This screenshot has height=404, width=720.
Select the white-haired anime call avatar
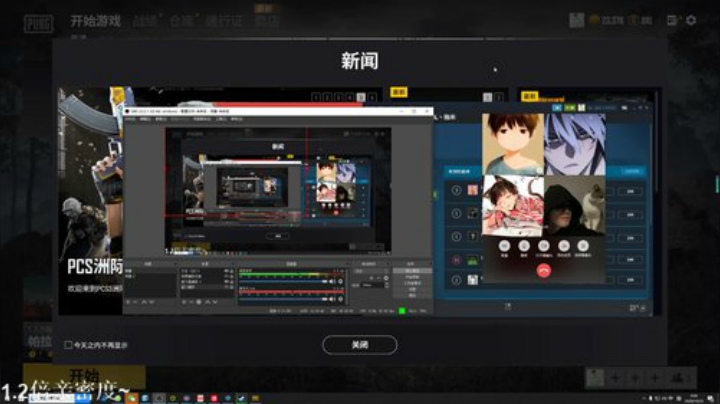click(x=575, y=145)
